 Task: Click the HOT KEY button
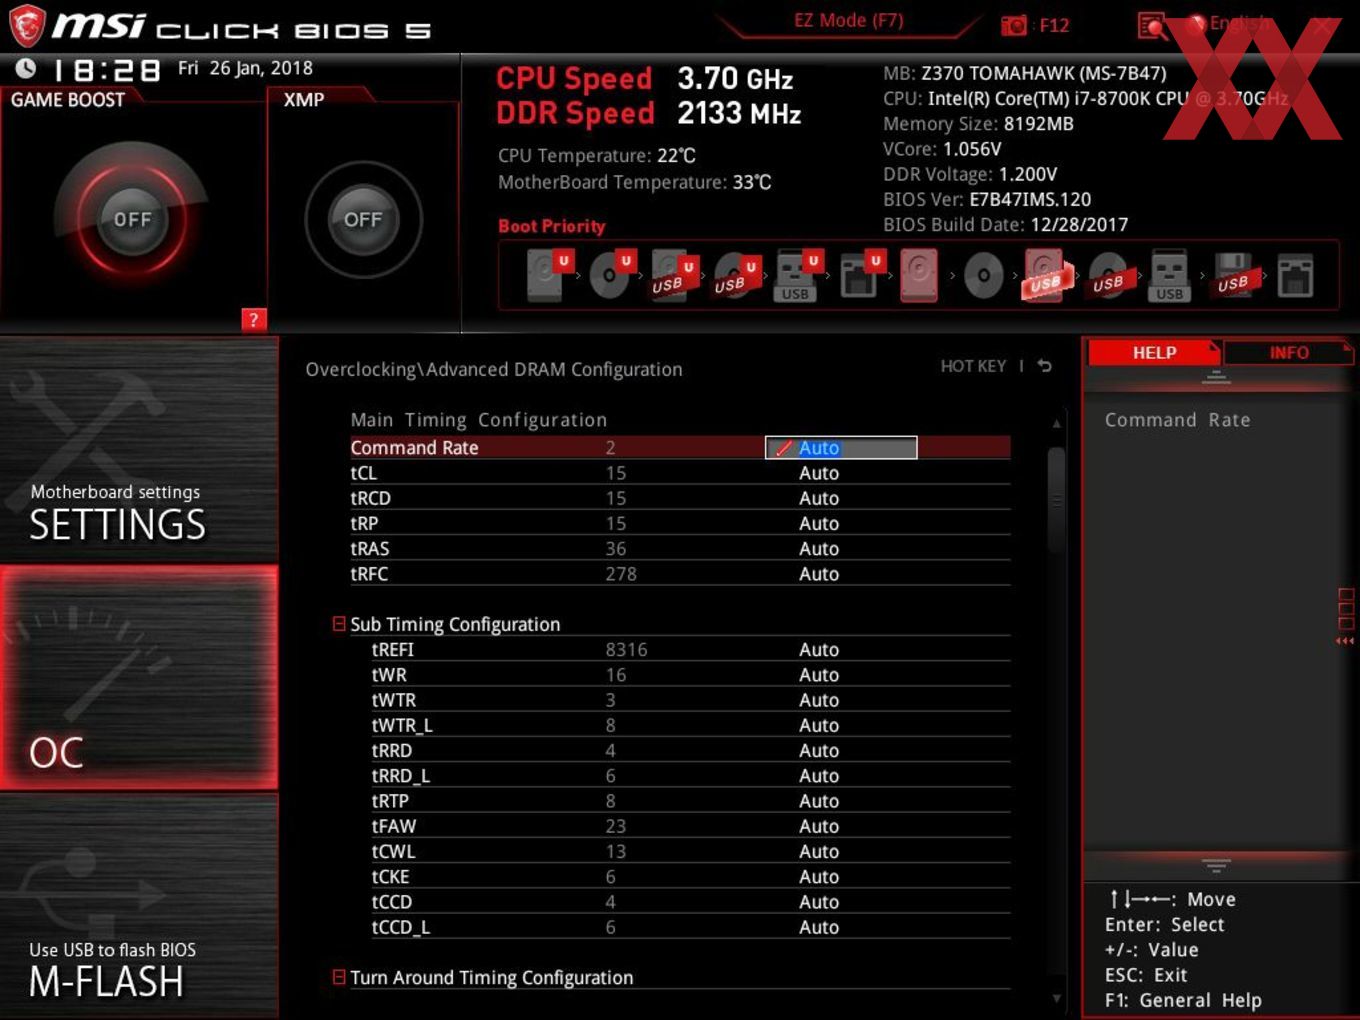coord(973,366)
